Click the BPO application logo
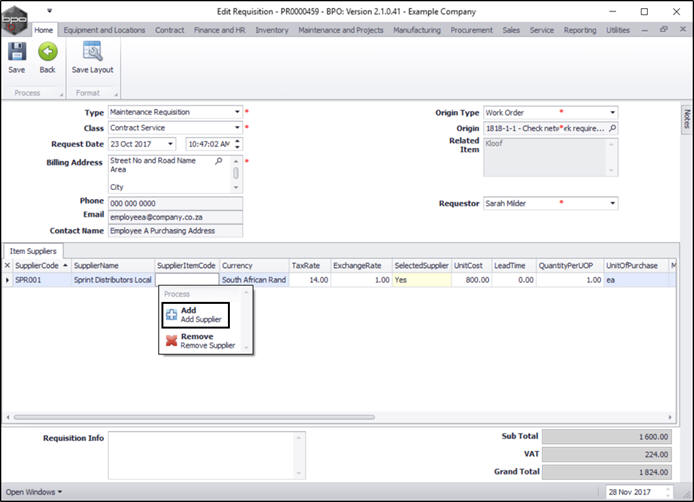Screen dimensions: 694x502 coord(14,20)
